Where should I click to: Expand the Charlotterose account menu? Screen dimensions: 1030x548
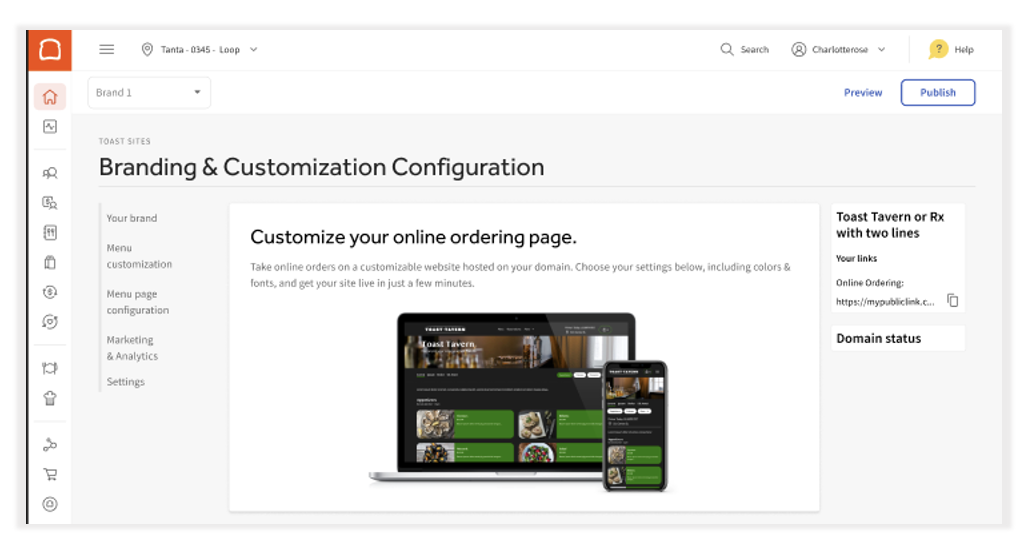(838, 49)
